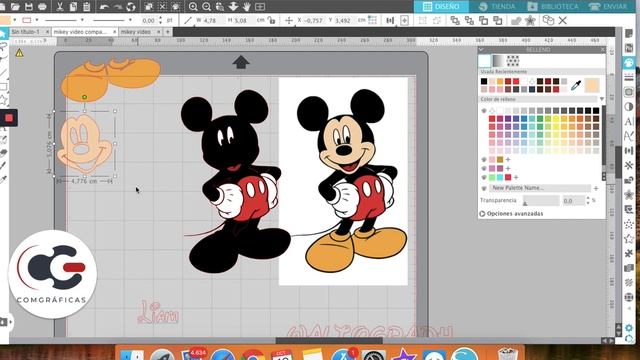Viewport: 640px width, 360px height.
Task: Click the Weld star icon in toolbar
Action: click(x=530, y=20)
